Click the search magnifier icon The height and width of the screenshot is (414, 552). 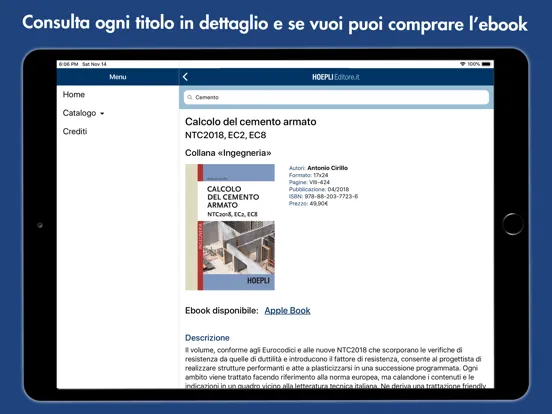(190, 97)
